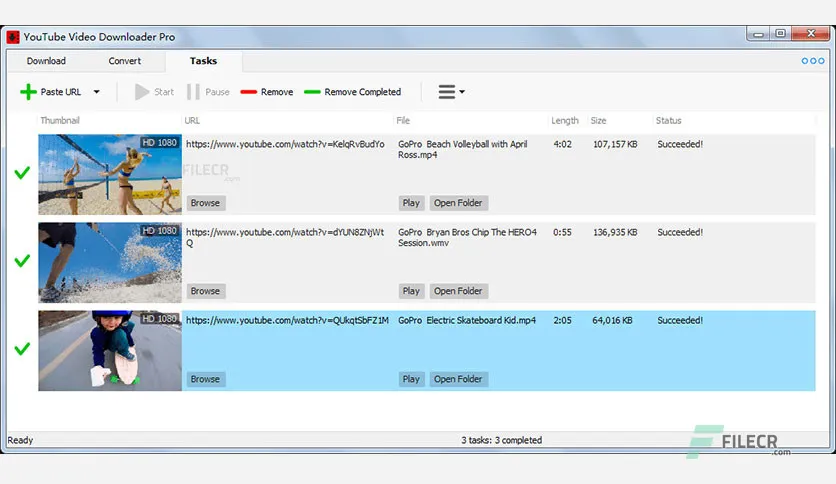Click Browse for the Electric Skateboard task
This screenshot has width=836, height=484.
coord(205,379)
